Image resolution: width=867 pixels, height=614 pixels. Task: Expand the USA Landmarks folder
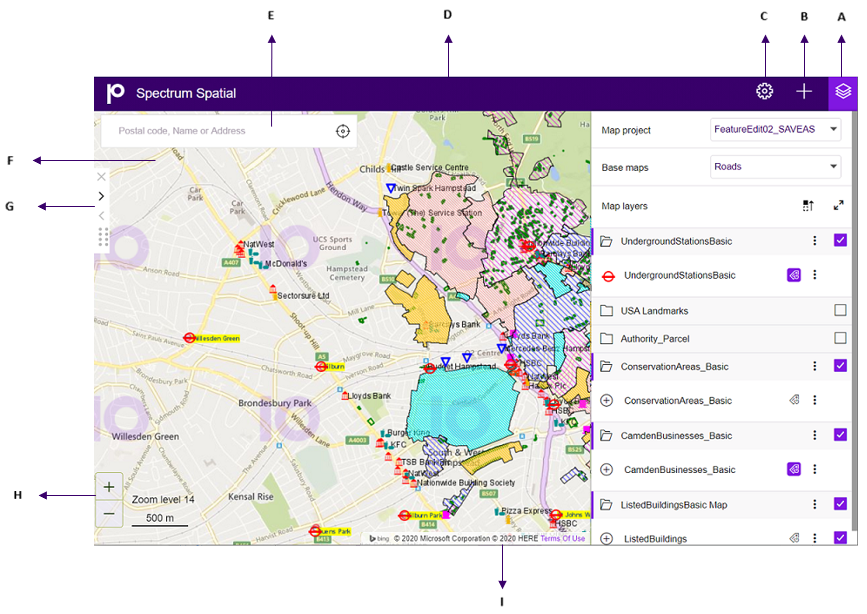coord(606,311)
